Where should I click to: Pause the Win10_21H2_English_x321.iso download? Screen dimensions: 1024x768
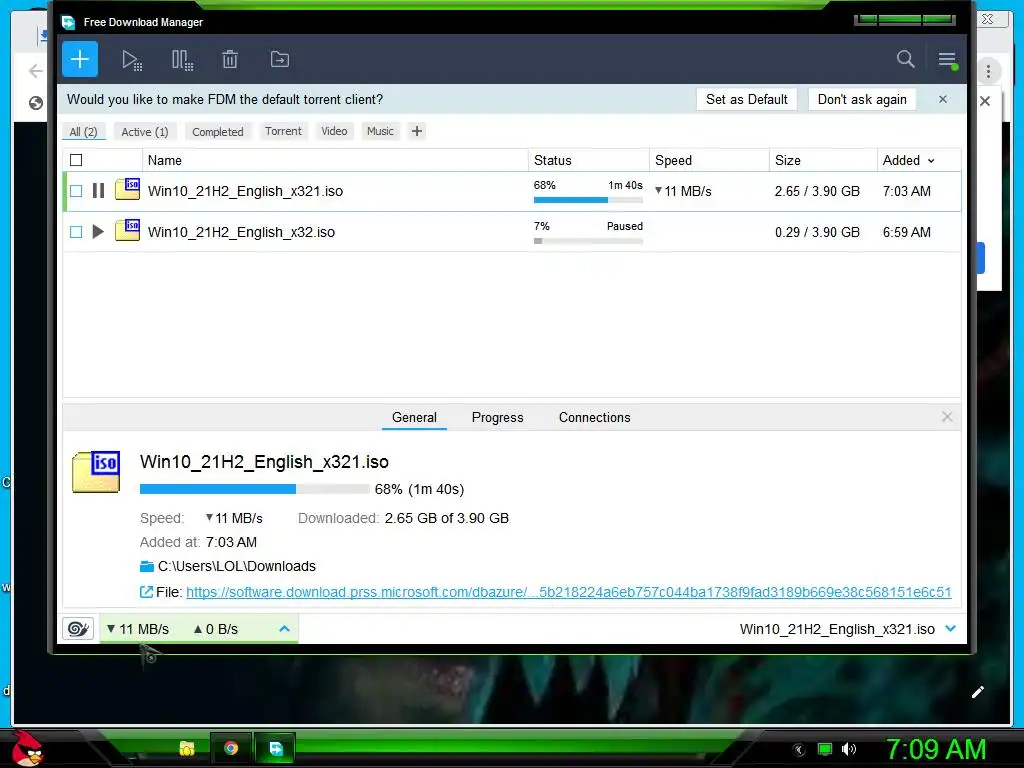99,191
